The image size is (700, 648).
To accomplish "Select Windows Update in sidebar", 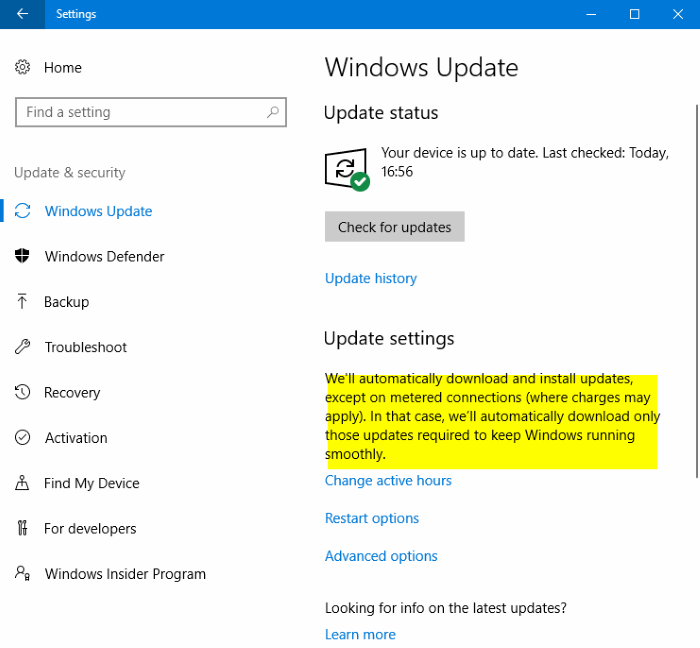I will (98, 211).
